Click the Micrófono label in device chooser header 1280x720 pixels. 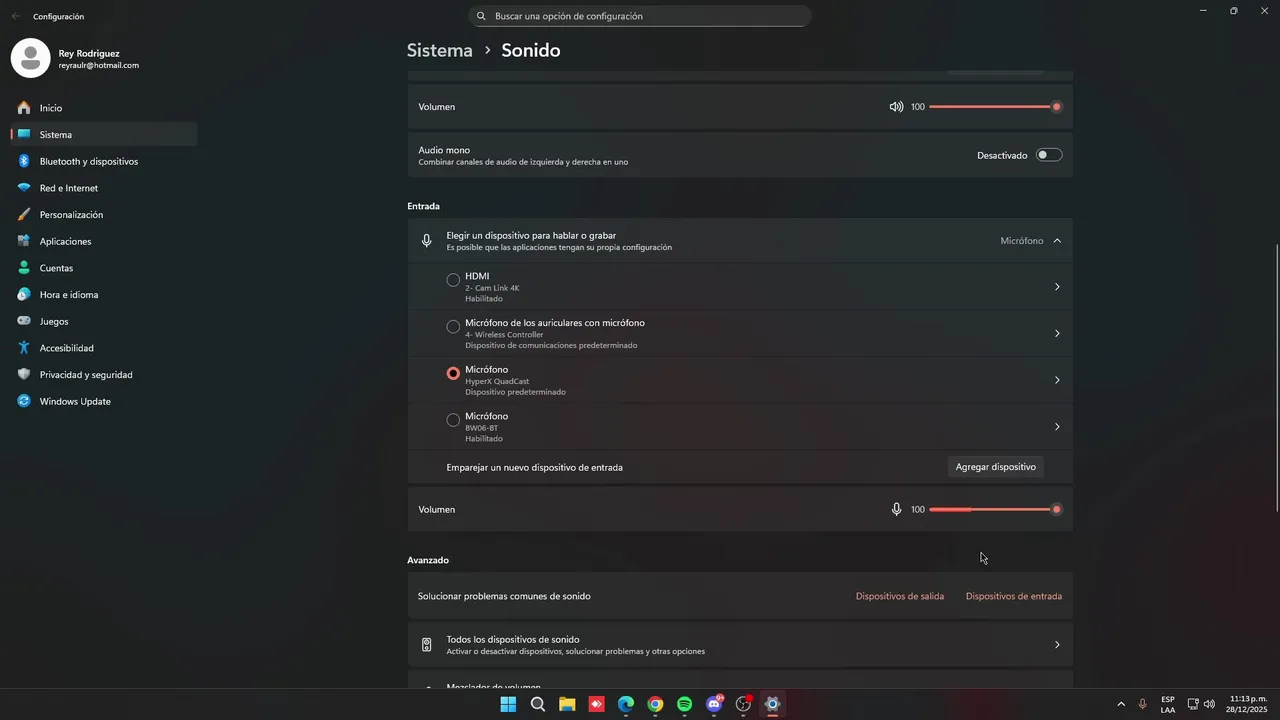click(x=1022, y=241)
